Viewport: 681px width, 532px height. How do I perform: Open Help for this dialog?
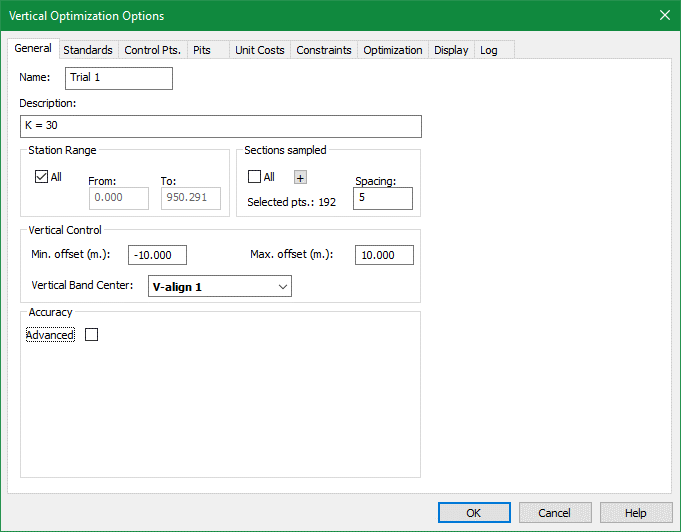pos(636,513)
